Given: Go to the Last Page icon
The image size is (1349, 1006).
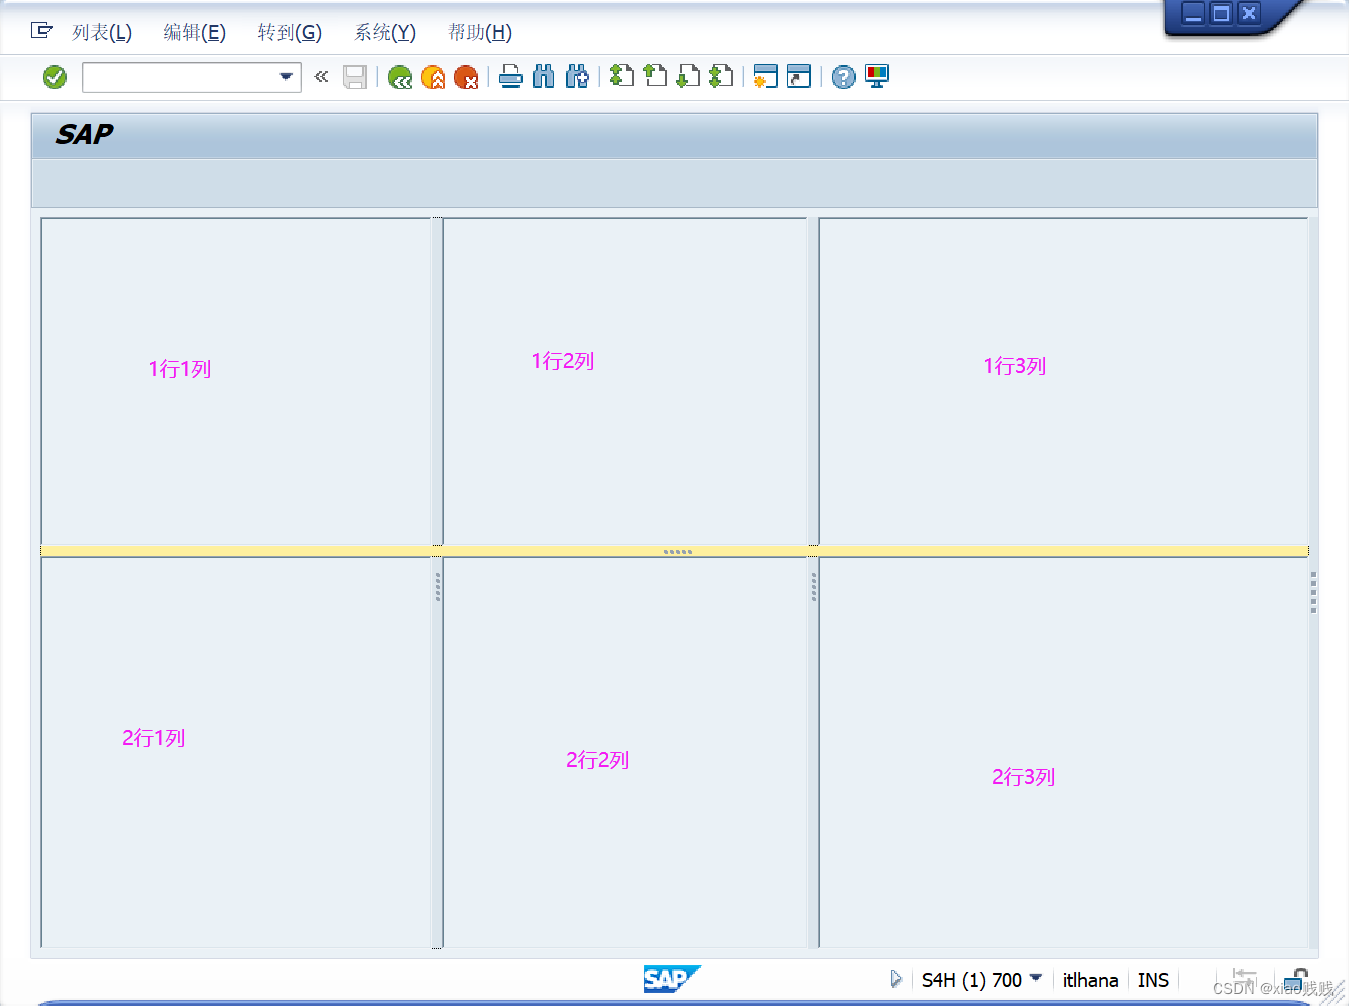Looking at the screenshot, I should 721,76.
